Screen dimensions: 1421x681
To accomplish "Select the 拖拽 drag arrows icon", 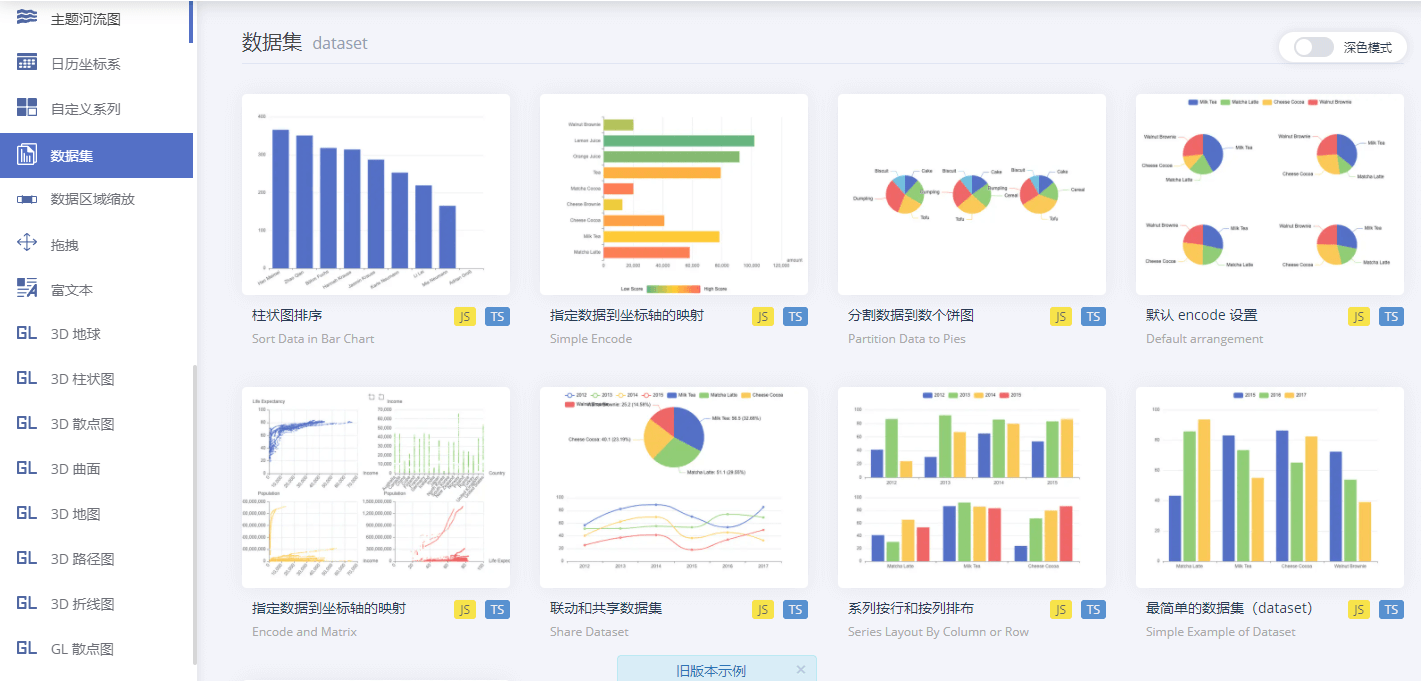I will coord(28,245).
